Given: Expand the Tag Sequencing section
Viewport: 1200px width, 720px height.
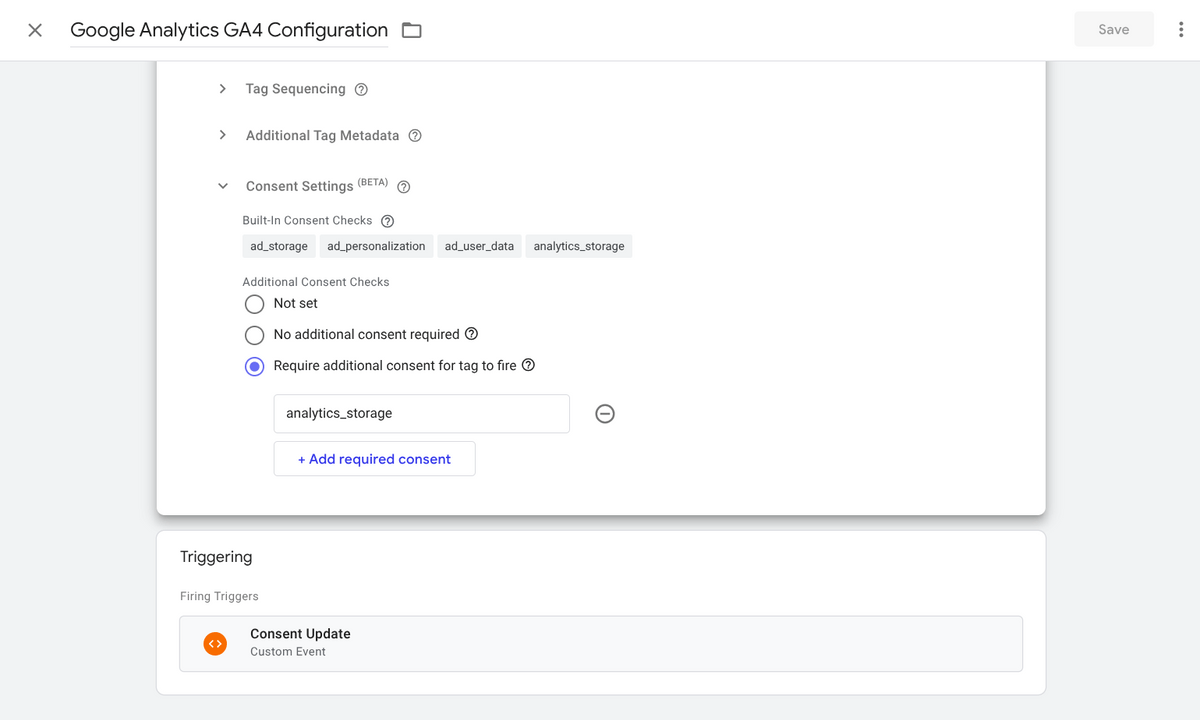Looking at the screenshot, I should [222, 89].
